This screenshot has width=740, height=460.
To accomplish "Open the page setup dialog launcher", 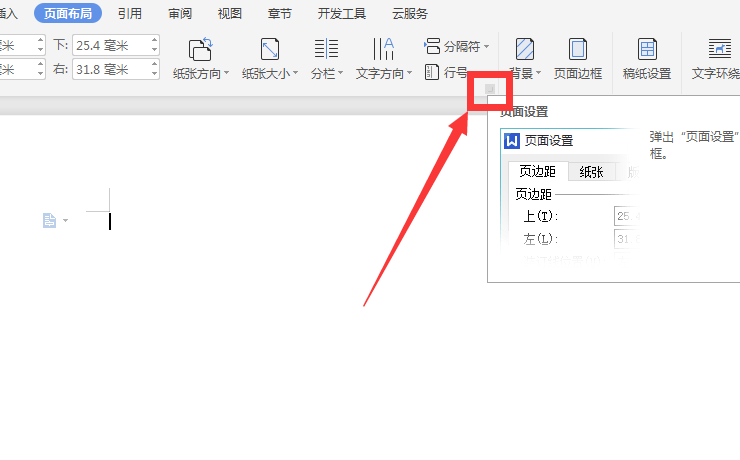I will coord(490,88).
